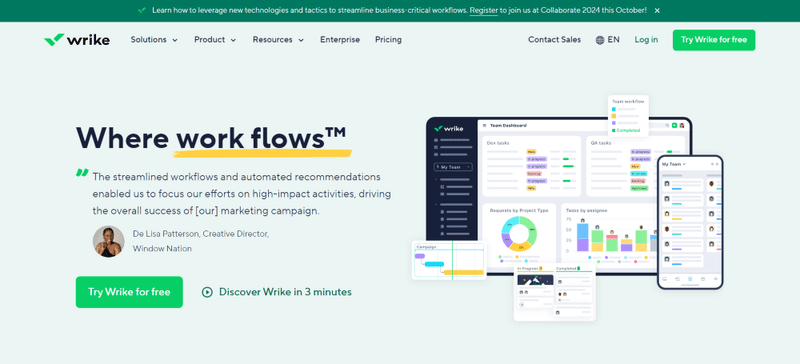Viewport: 800px width, 364px height.
Task: Open the Pricing page
Action: coord(388,40)
